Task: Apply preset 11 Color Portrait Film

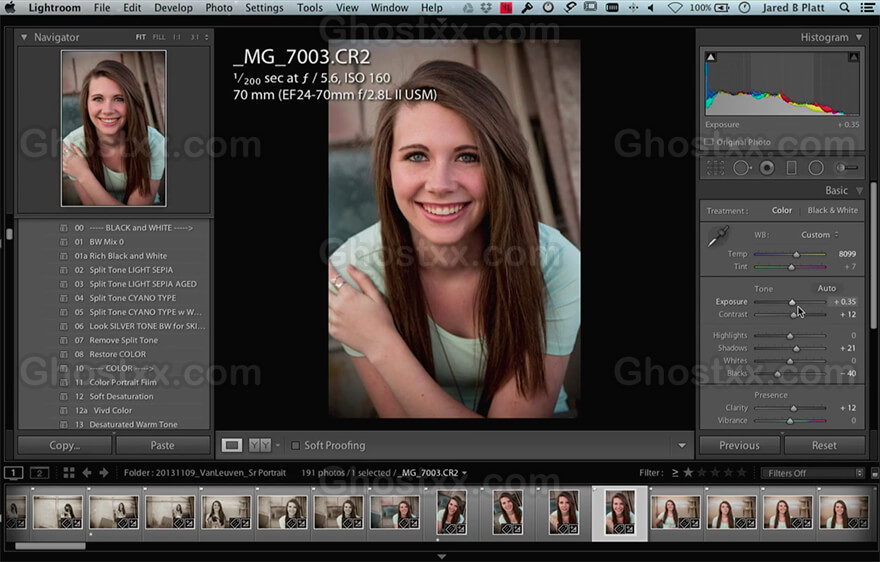Action: tap(115, 382)
